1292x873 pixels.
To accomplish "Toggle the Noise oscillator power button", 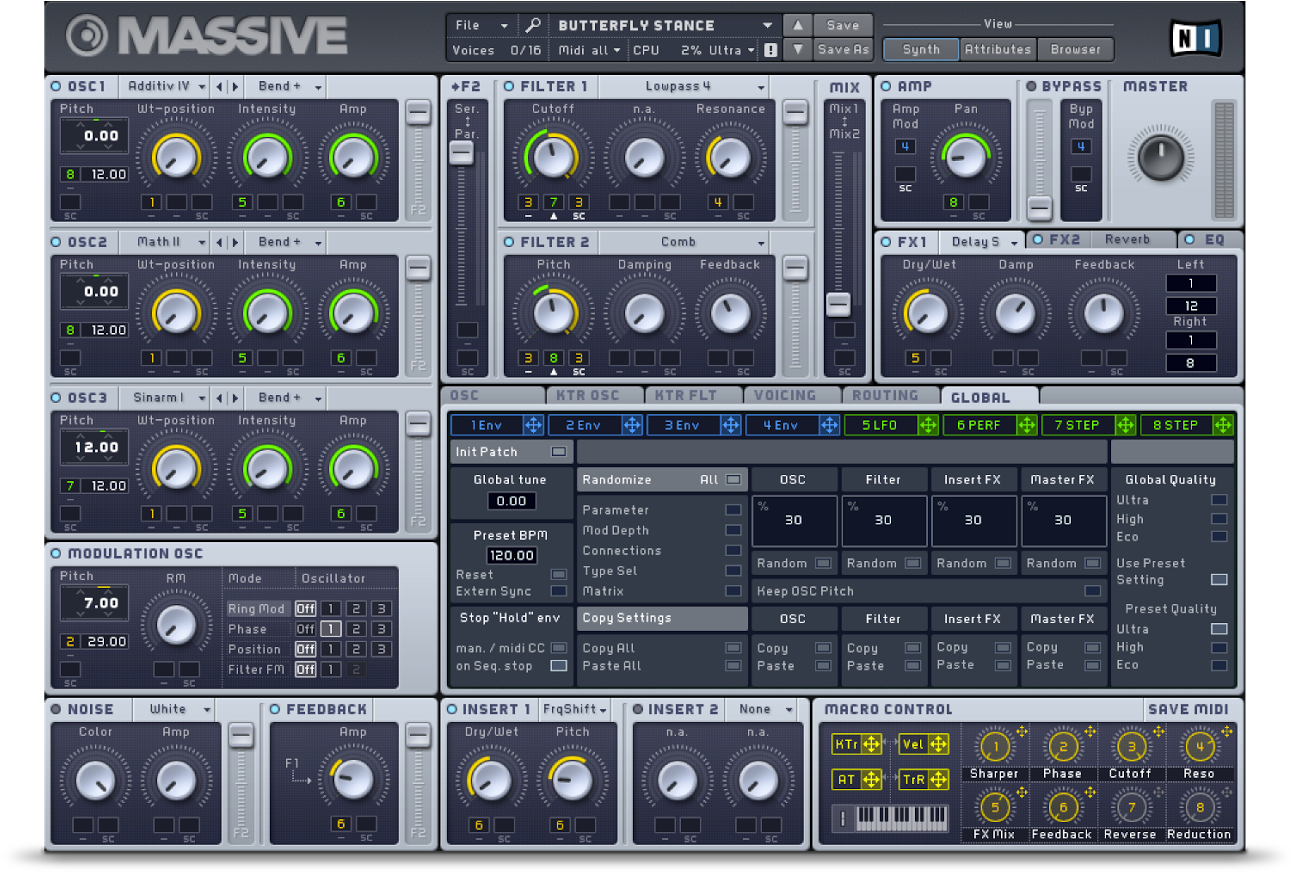I will click(x=56, y=709).
